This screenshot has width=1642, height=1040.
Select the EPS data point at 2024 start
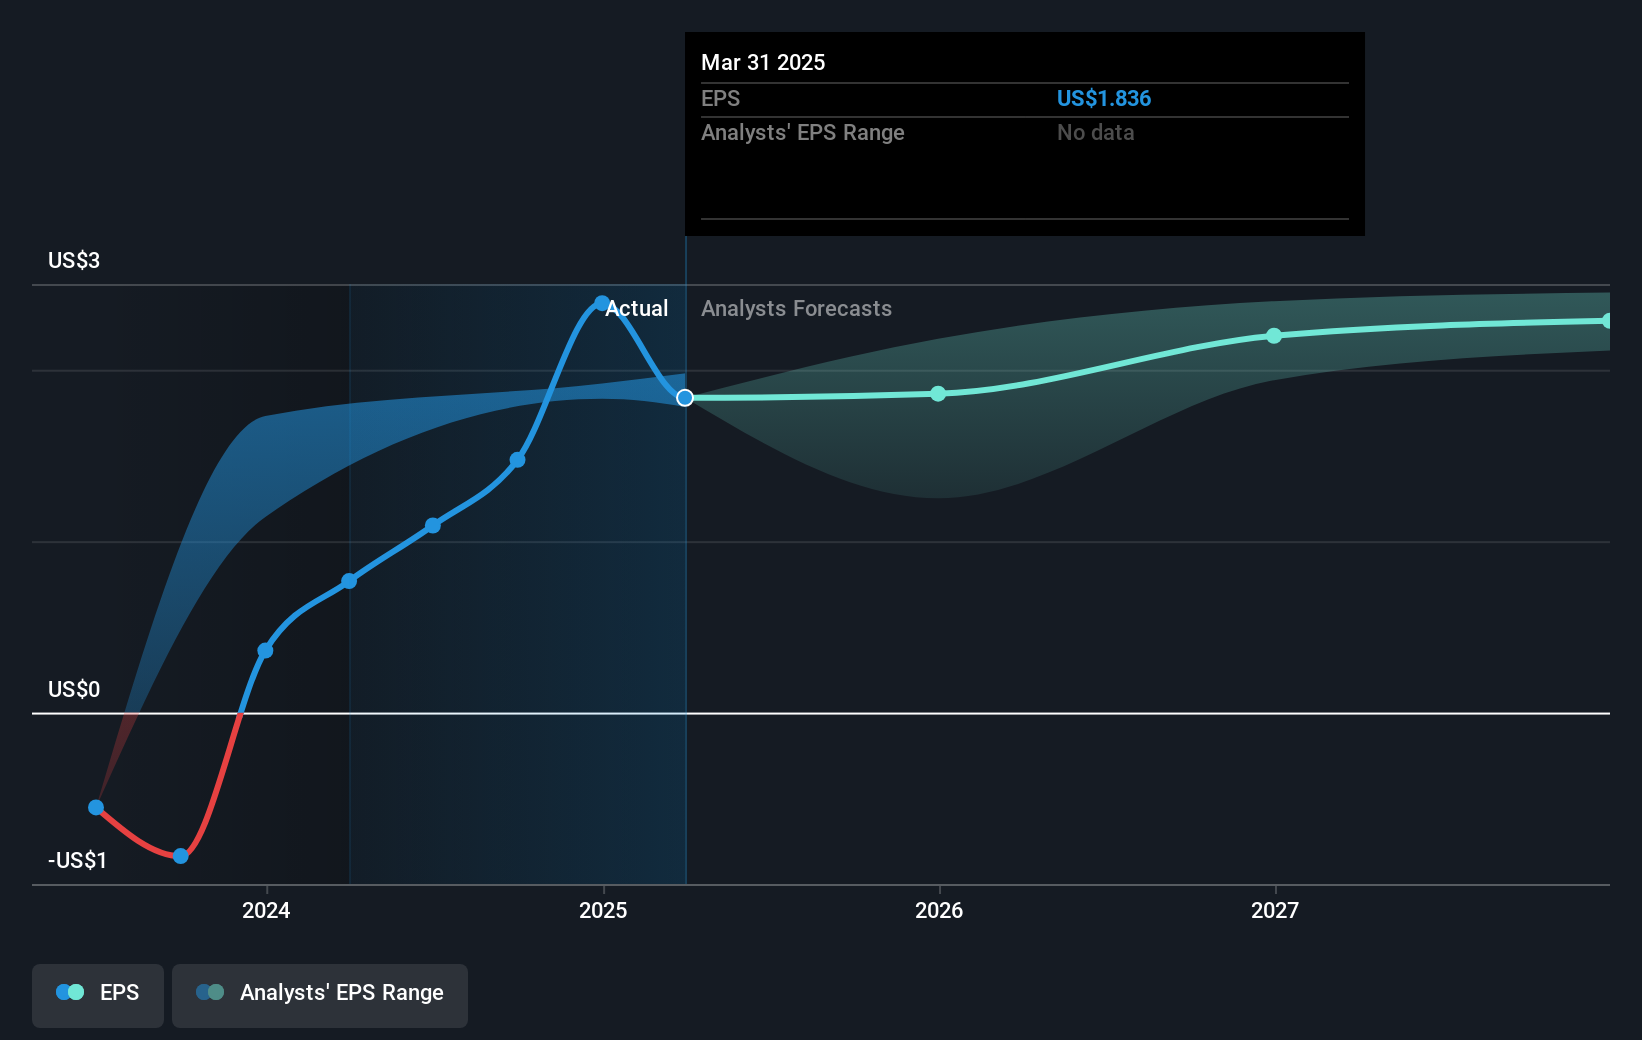[265, 651]
